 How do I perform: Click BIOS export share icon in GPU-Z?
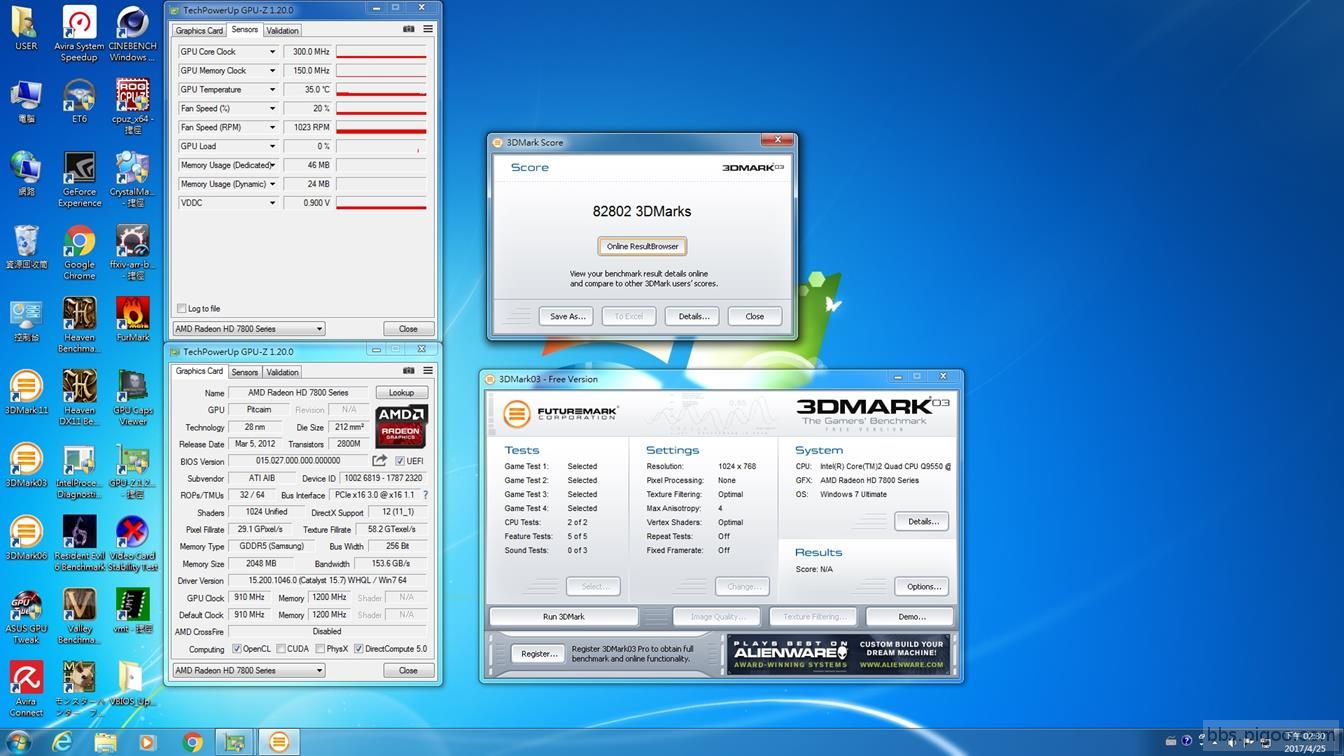[380, 461]
